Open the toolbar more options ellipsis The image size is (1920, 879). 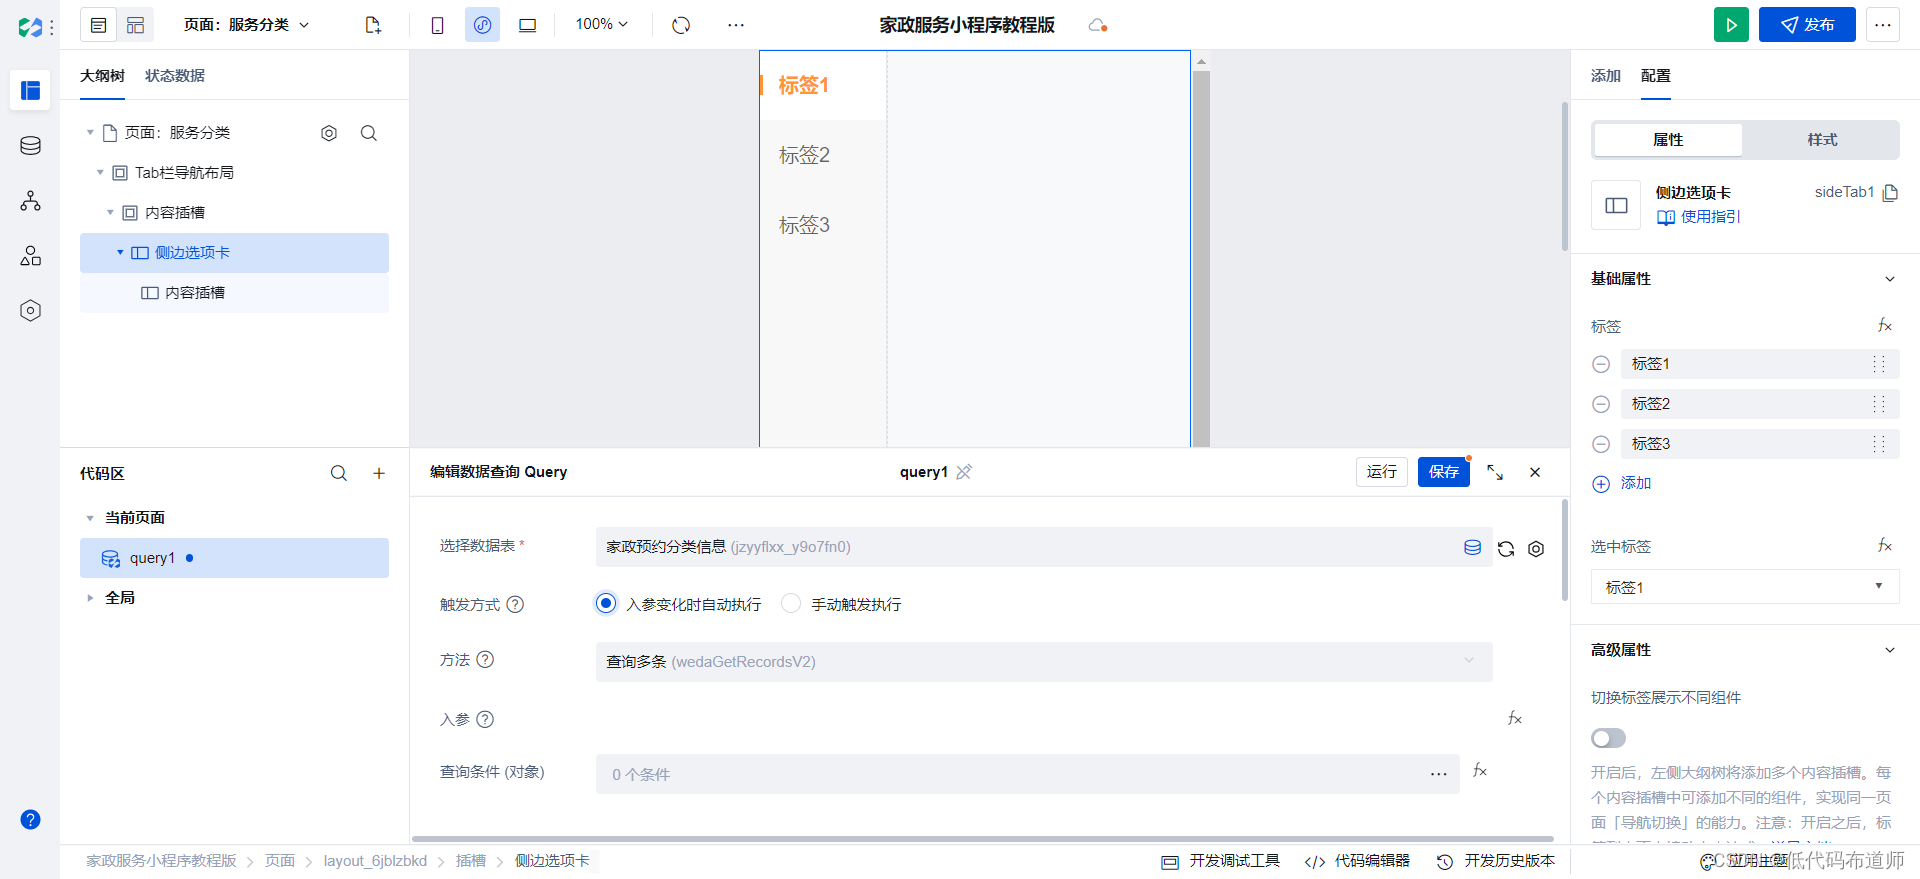(736, 25)
